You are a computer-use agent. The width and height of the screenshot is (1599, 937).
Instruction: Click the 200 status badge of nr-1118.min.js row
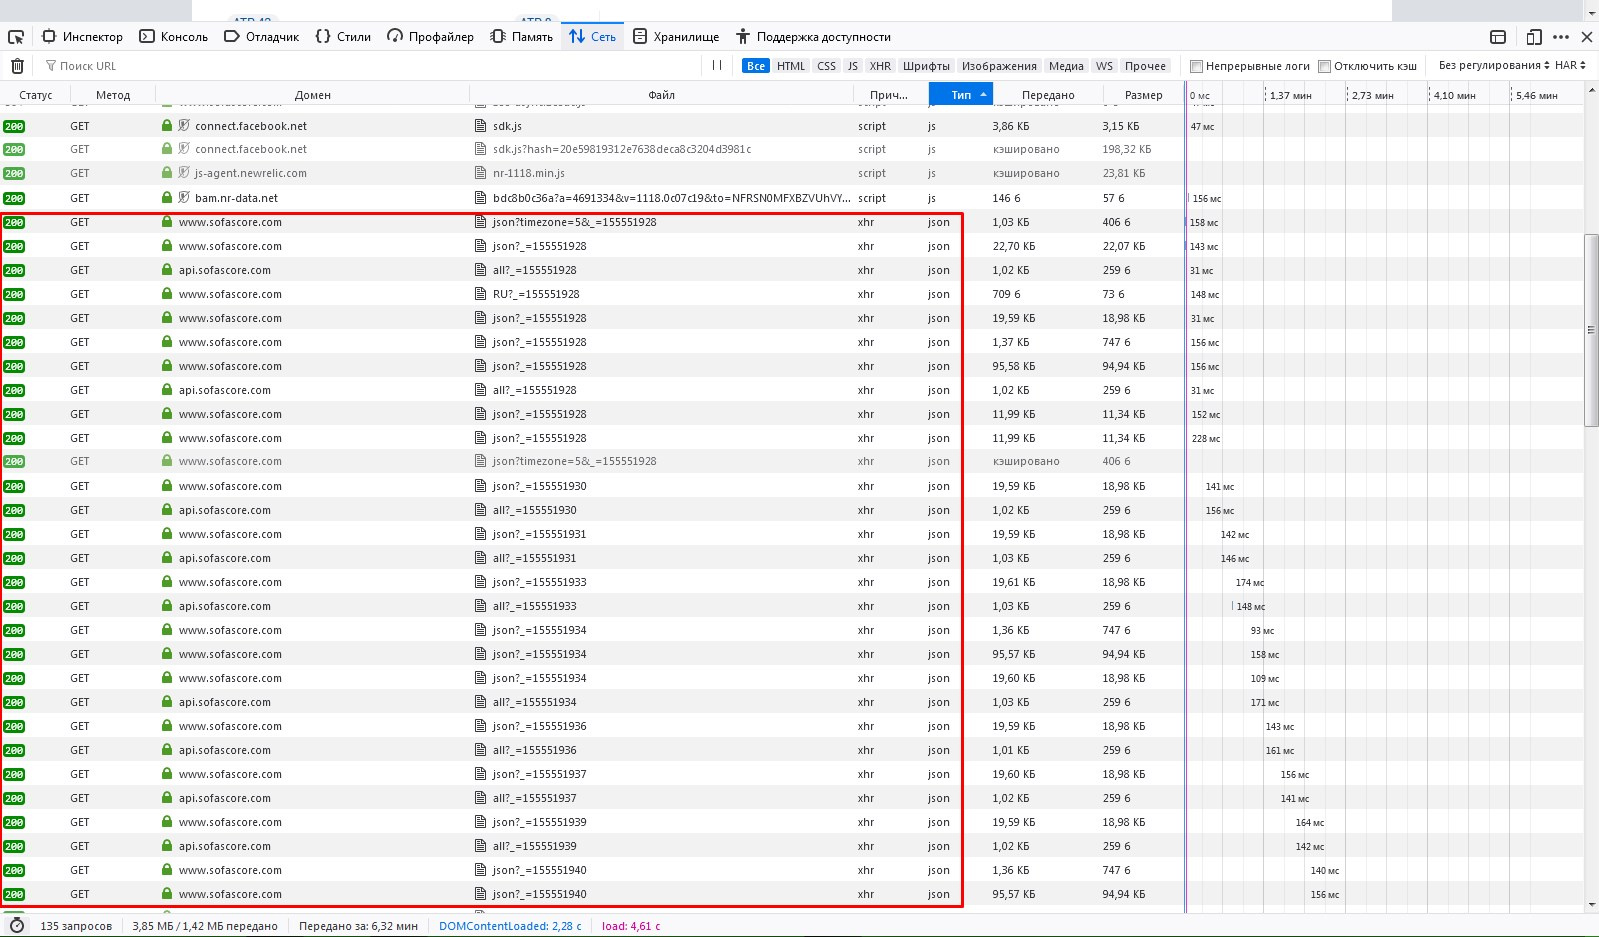point(14,173)
